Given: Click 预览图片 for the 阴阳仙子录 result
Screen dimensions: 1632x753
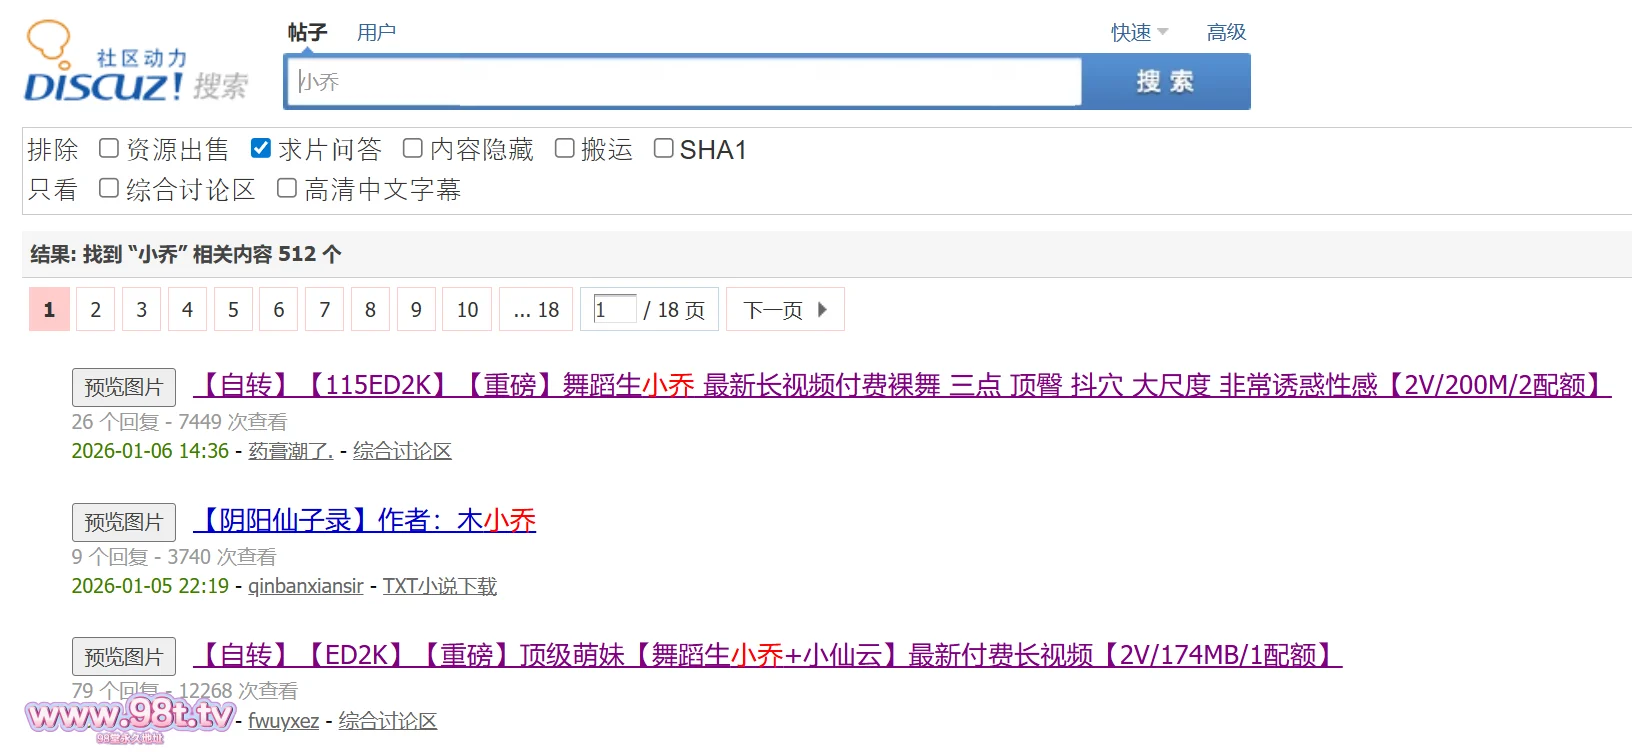Looking at the screenshot, I should [x=124, y=522].
